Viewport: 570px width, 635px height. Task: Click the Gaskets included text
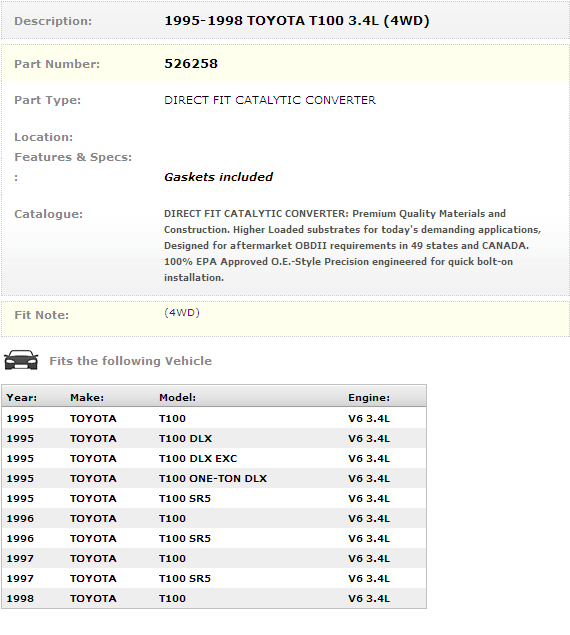pyautogui.click(x=218, y=177)
